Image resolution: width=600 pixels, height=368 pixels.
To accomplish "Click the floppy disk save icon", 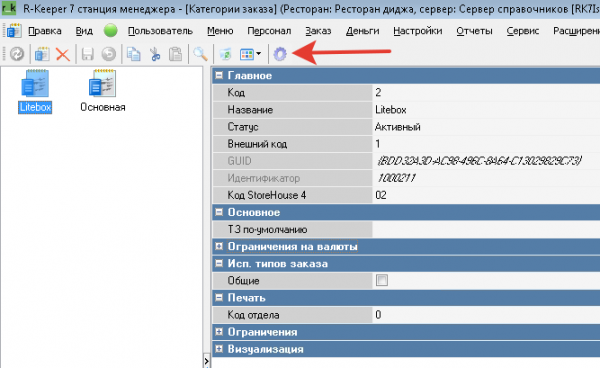I will point(88,54).
